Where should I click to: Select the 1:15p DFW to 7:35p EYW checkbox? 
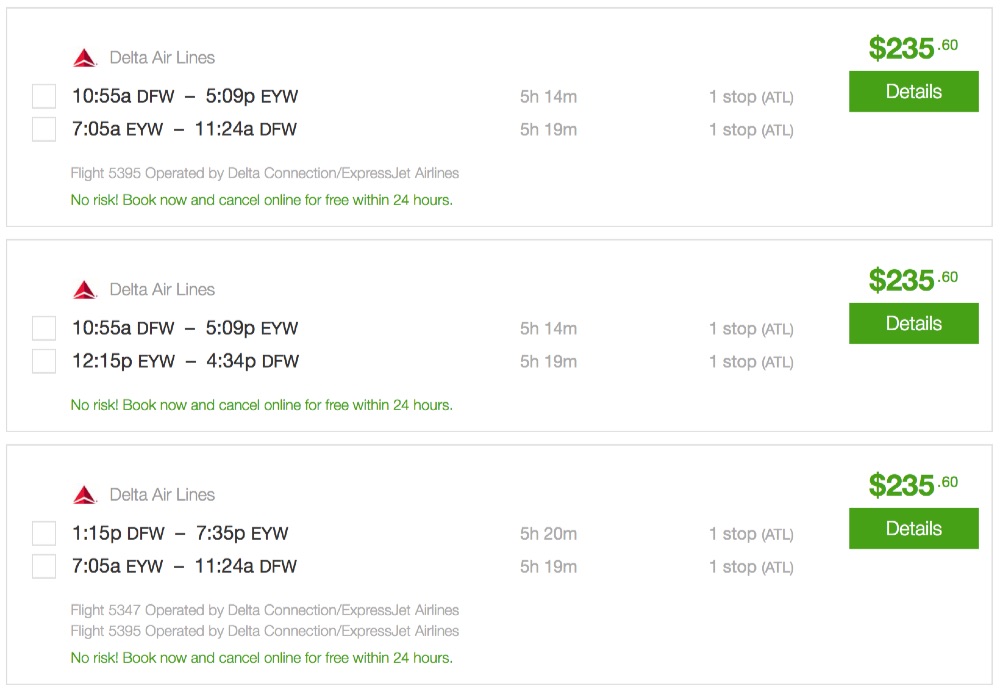(x=44, y=533)
